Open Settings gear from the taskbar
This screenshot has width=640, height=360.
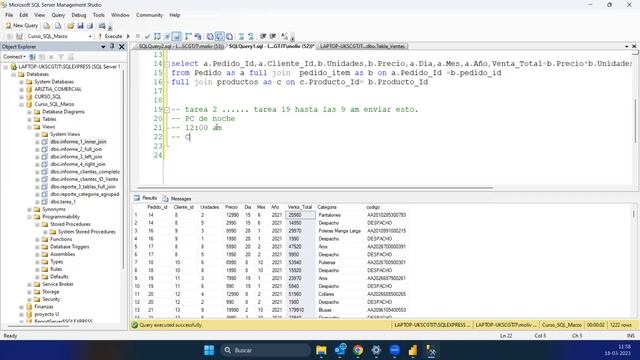point(376,350)
